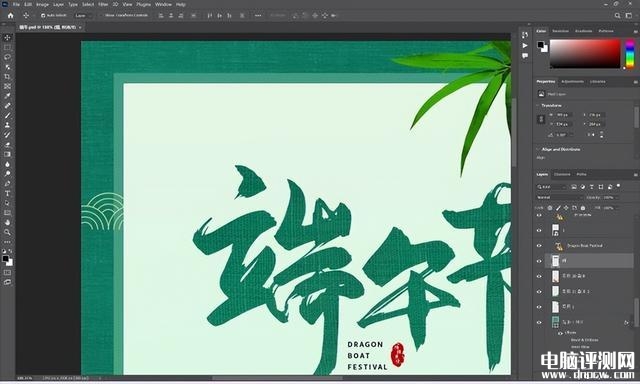Switch to the Swatches tab

pos(560,31)
